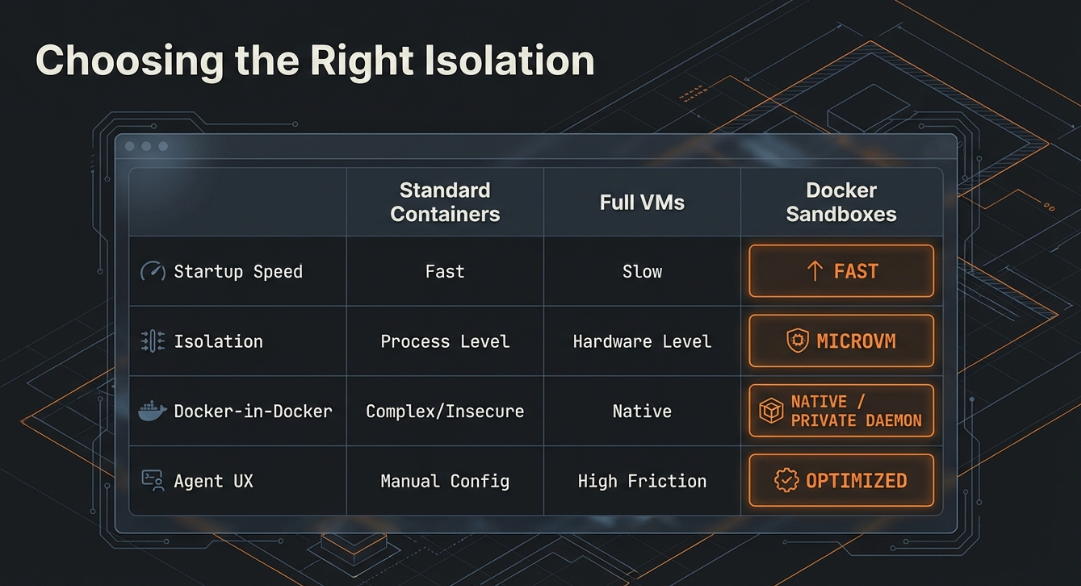
Task: Click the Process Level cell
Action: click(x=445, y=341)
